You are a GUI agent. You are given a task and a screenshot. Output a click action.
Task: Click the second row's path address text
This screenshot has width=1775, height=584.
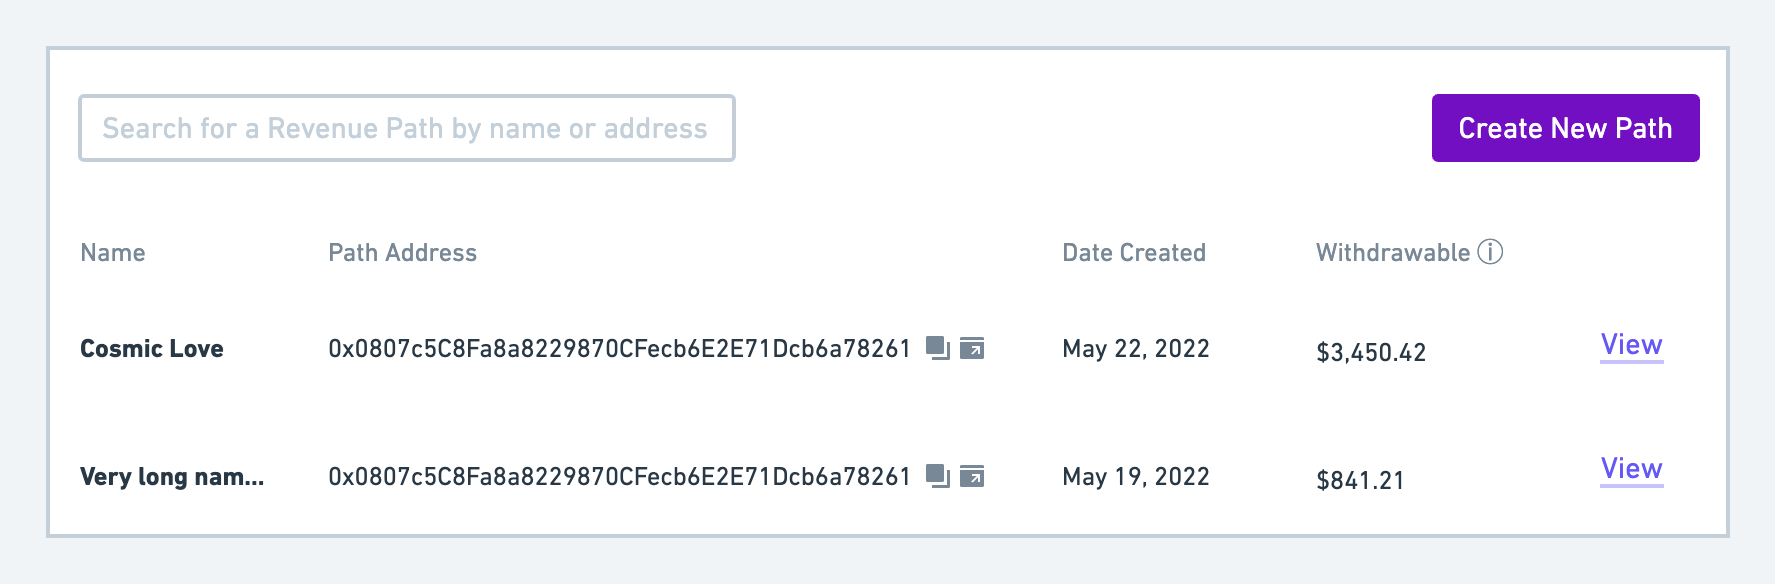(620, 477)
